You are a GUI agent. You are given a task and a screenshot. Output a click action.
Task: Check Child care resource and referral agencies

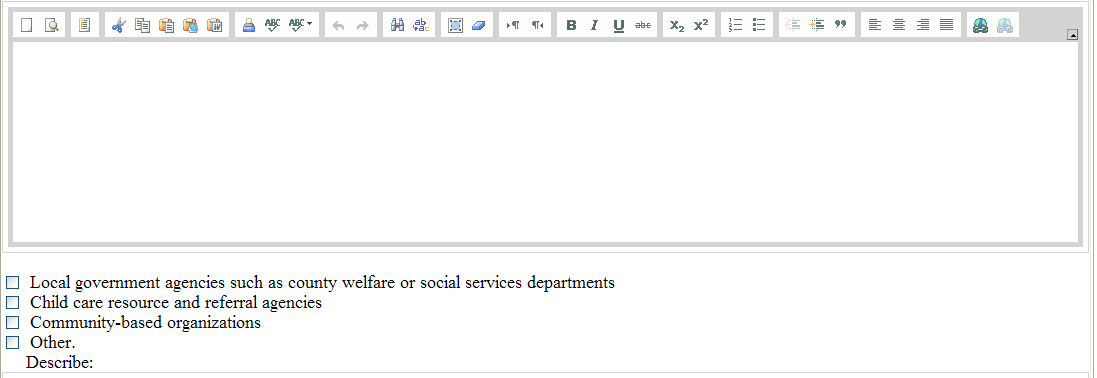[x=13, y=303]
